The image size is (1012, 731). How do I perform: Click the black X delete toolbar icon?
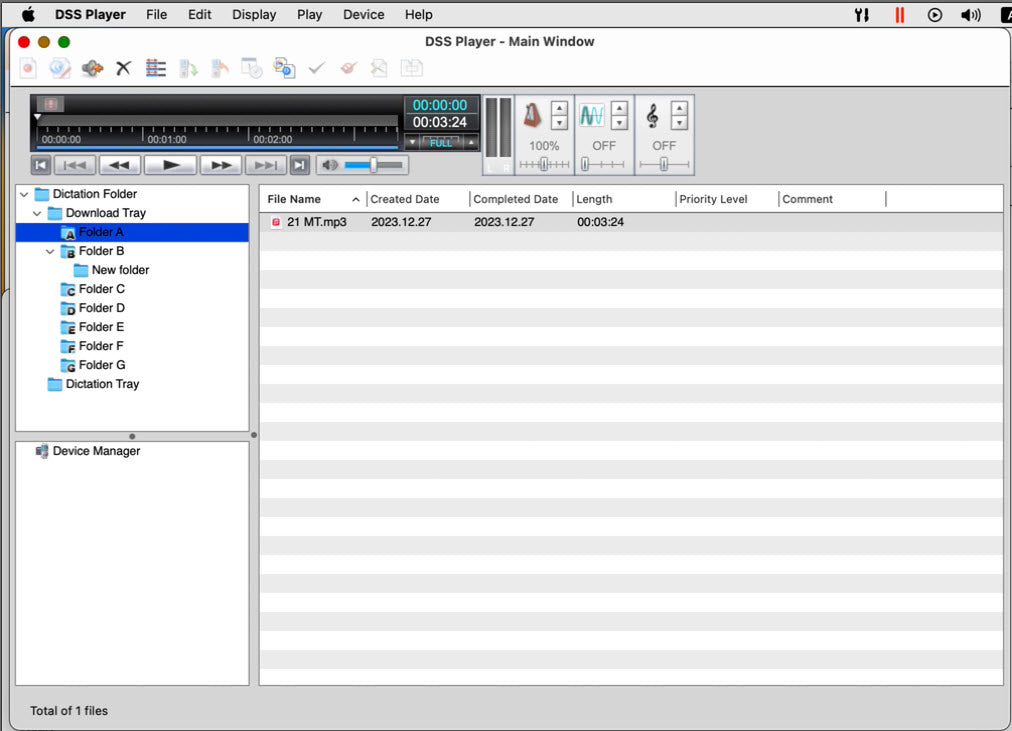click(x=123, y=68)
